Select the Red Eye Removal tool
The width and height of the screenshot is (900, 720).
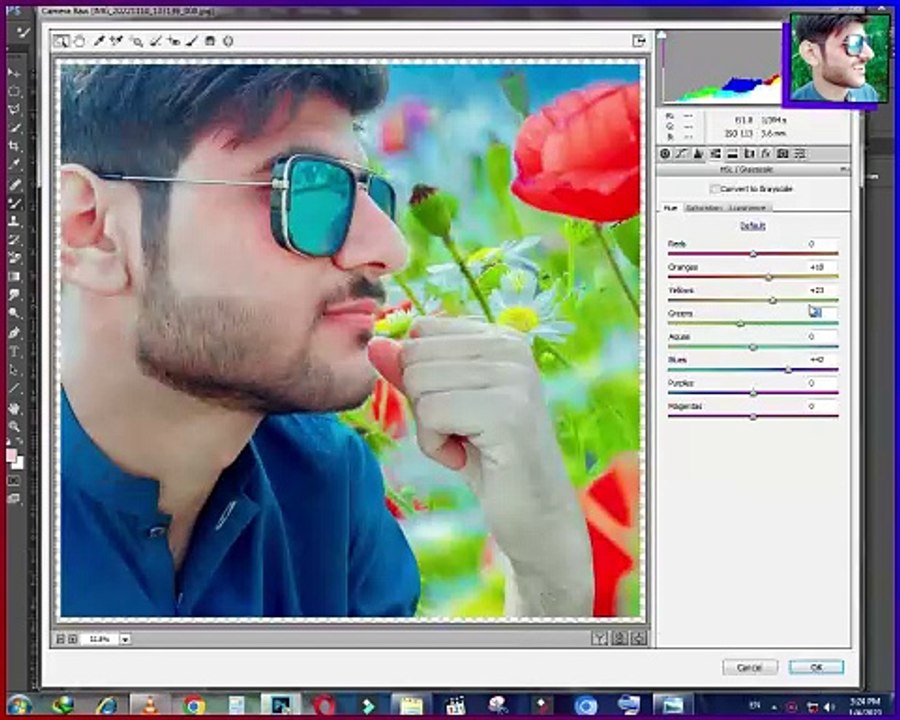pyautogui.click(x=173, y=41)
